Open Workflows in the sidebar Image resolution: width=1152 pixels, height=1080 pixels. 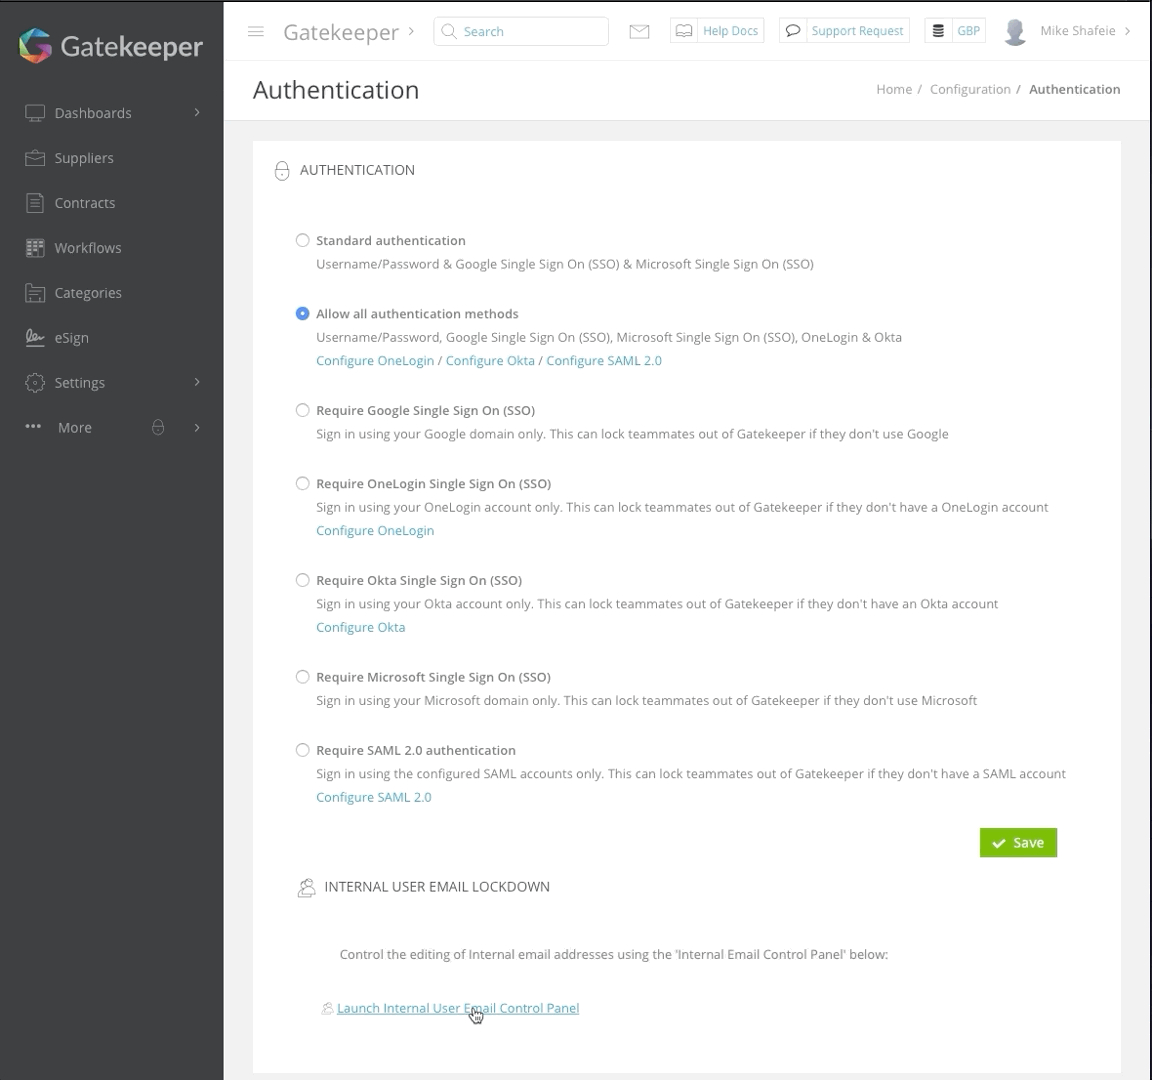click(87, 248)
